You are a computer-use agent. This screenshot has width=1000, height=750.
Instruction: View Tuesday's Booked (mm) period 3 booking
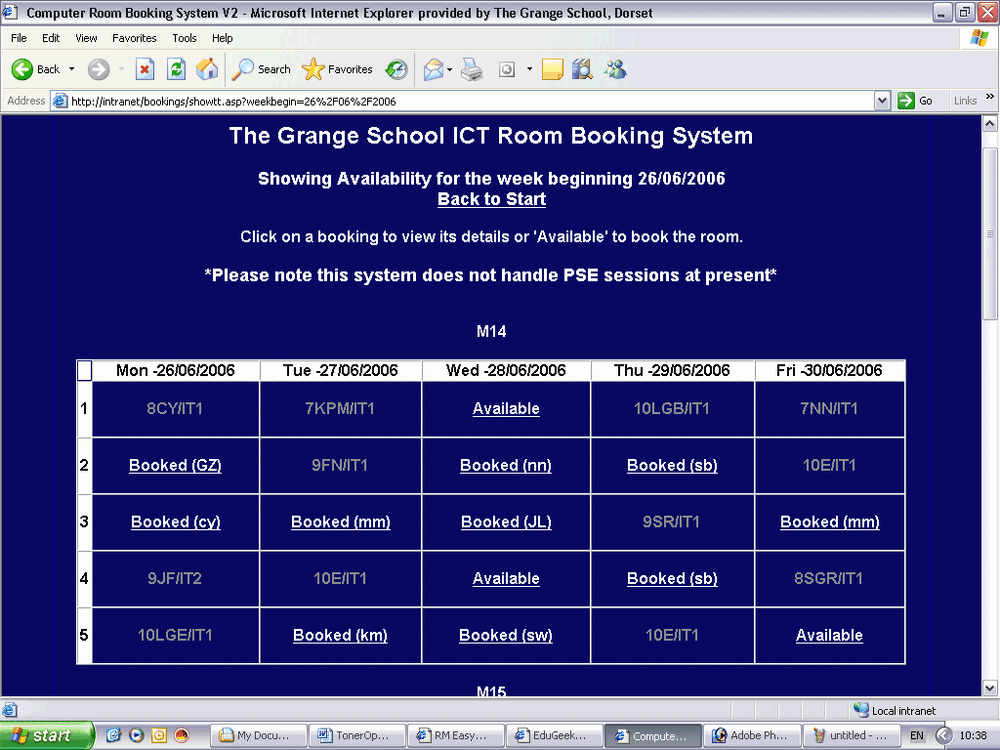tap(341, 522)
